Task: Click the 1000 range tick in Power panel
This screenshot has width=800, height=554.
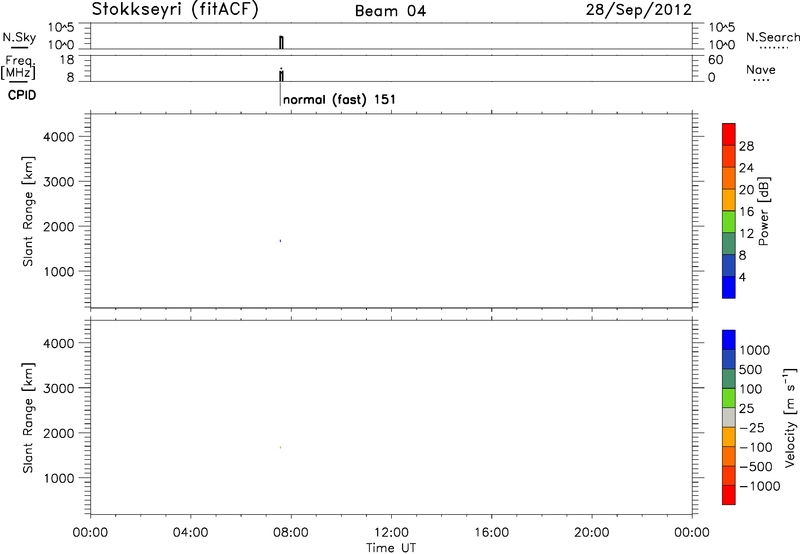Action: point(59,271)
